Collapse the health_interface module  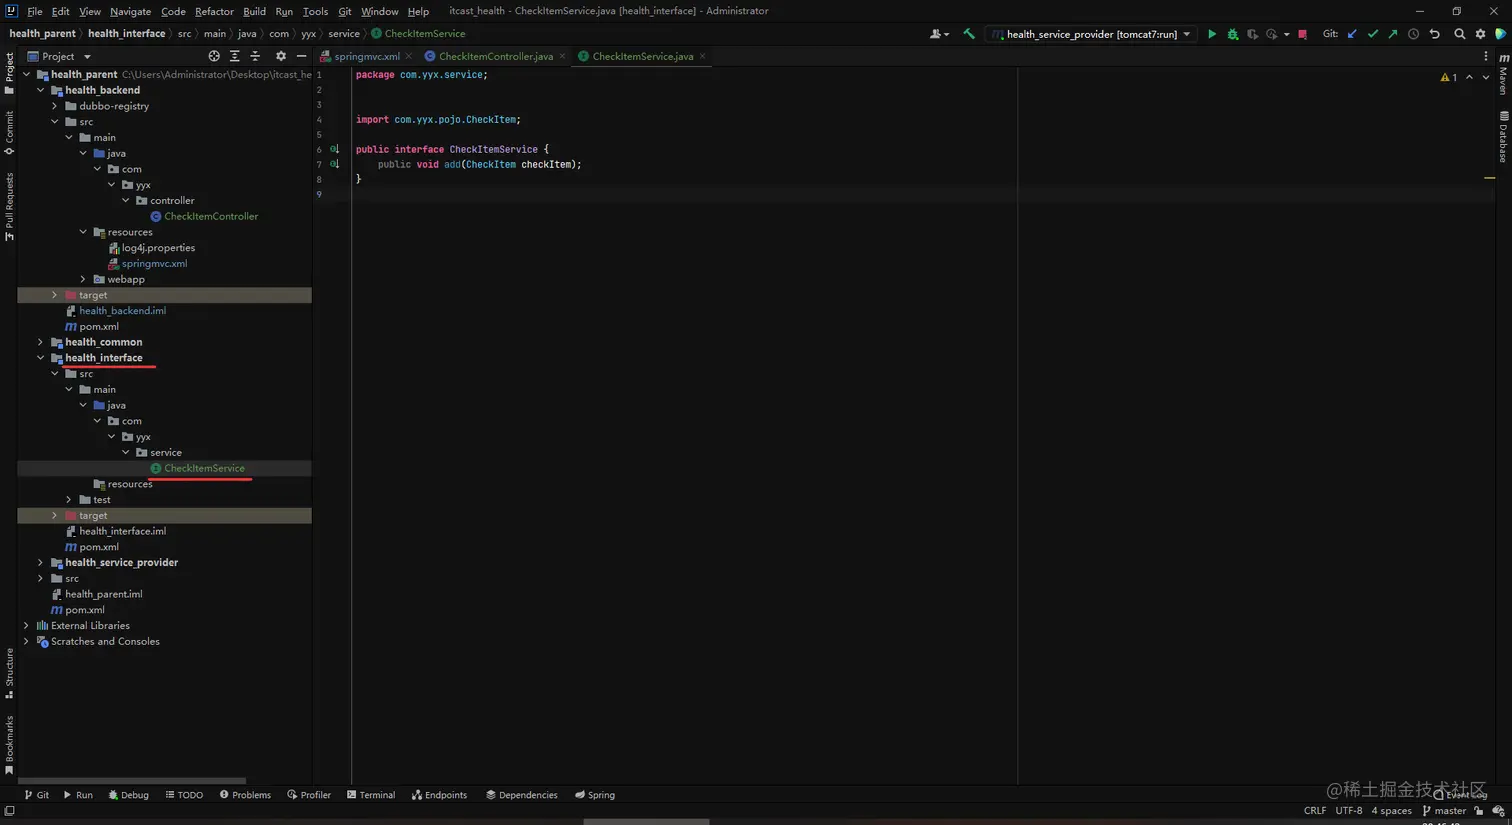tap(41, 358)
